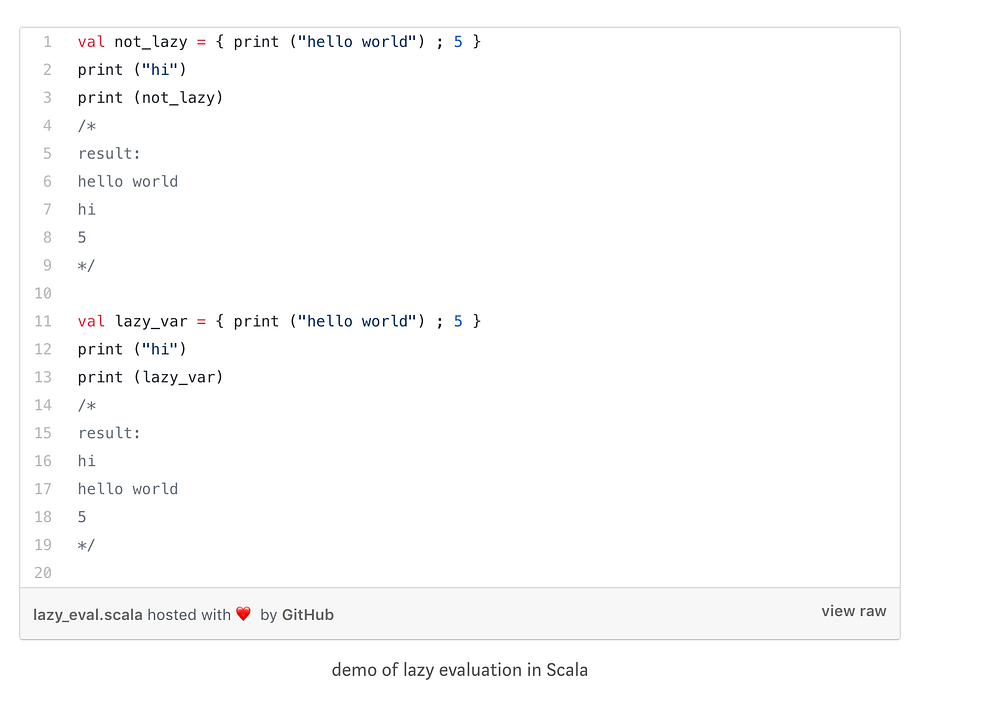Click line number 1 in the gutter

point(46,42)
